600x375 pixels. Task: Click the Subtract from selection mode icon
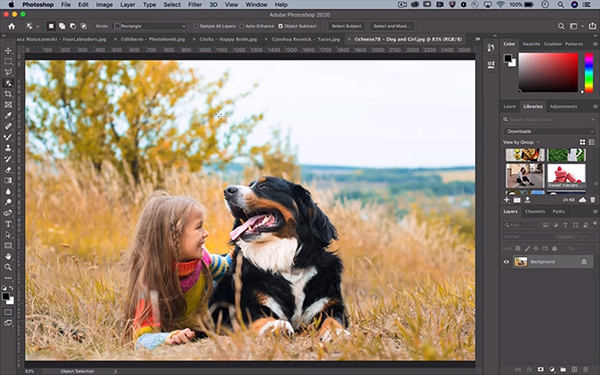(x=73, y=26)
